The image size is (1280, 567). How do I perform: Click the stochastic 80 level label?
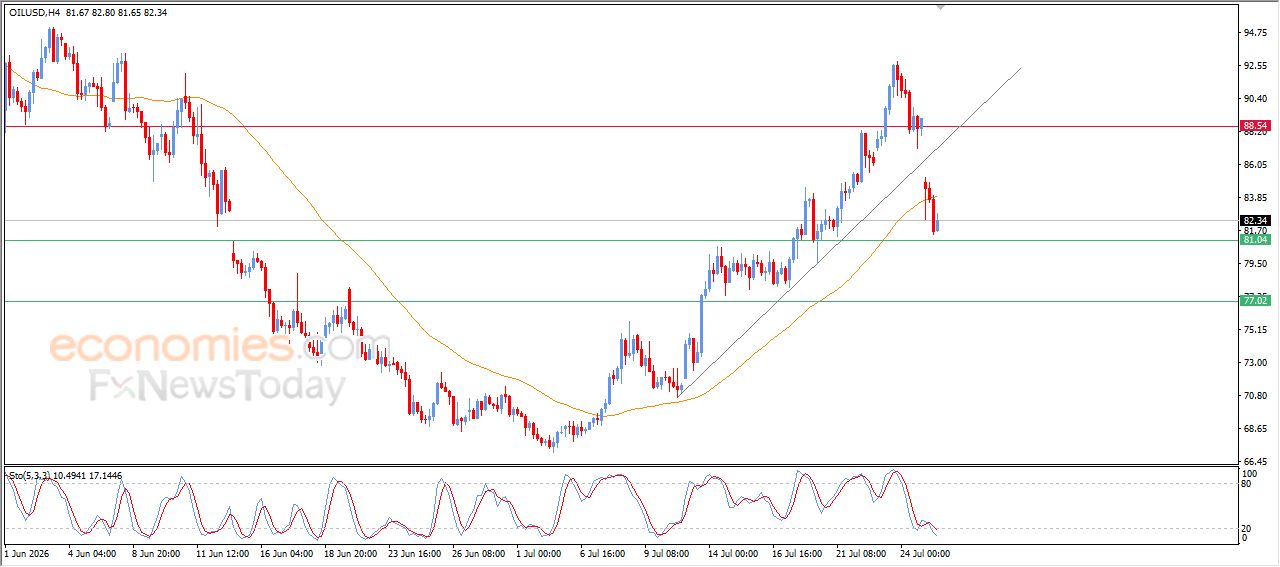coord(1247,483)
